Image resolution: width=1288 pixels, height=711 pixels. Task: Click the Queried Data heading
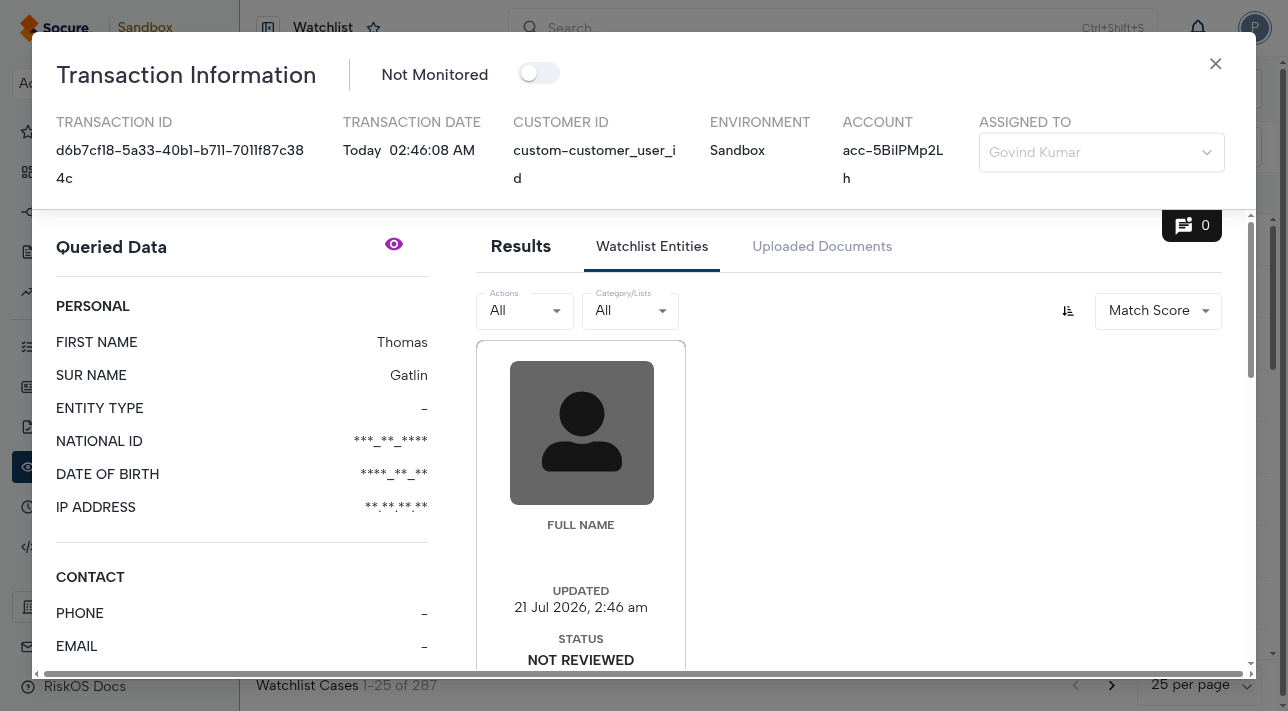pyautogui.click(x=111, y=247)
